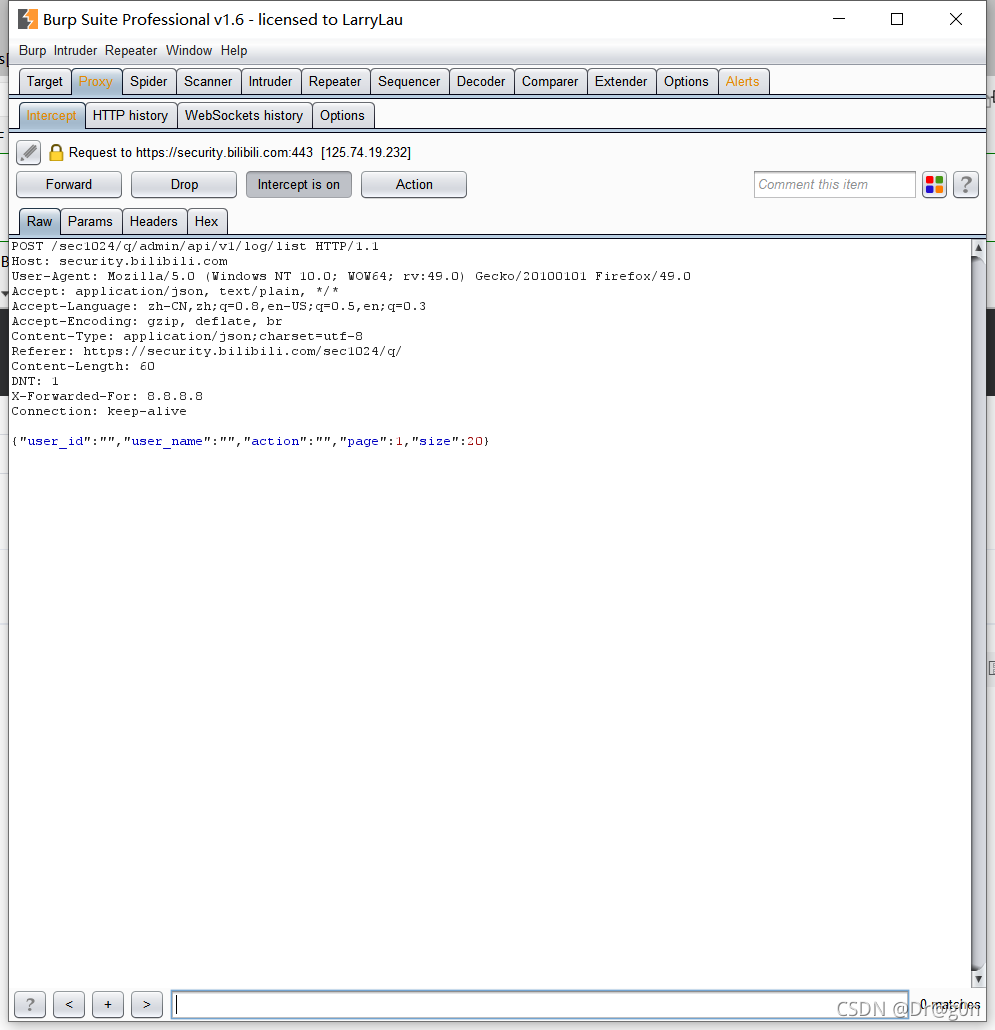Drop the intercepted request

tap(184, 185)
